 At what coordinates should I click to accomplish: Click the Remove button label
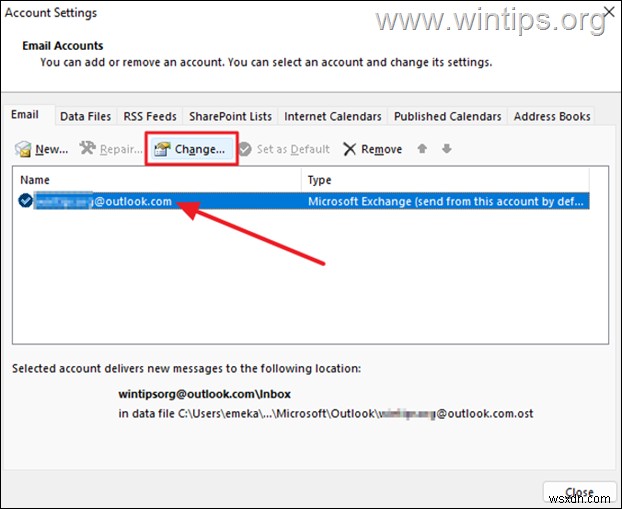381,149
